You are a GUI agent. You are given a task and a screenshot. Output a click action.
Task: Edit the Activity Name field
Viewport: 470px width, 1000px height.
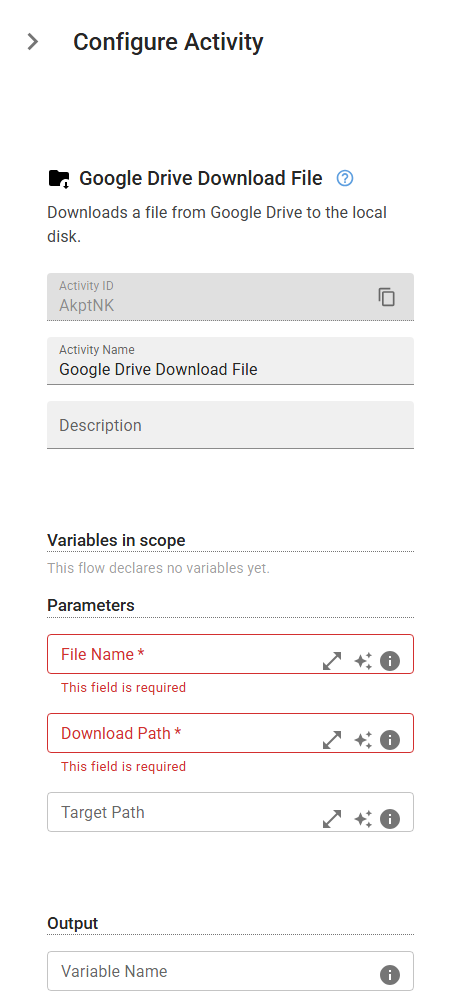click(x=230, y=361)
